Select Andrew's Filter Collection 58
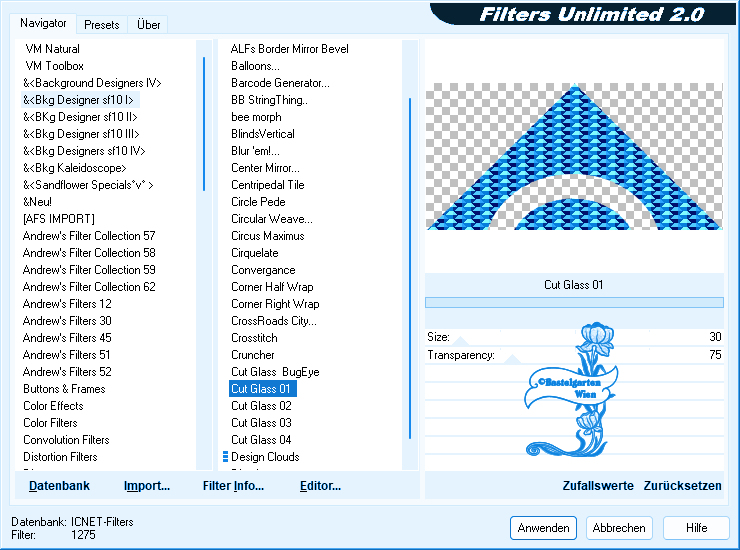Image resolution: width=740 pixels, height=550 pixels. point(89,253)
